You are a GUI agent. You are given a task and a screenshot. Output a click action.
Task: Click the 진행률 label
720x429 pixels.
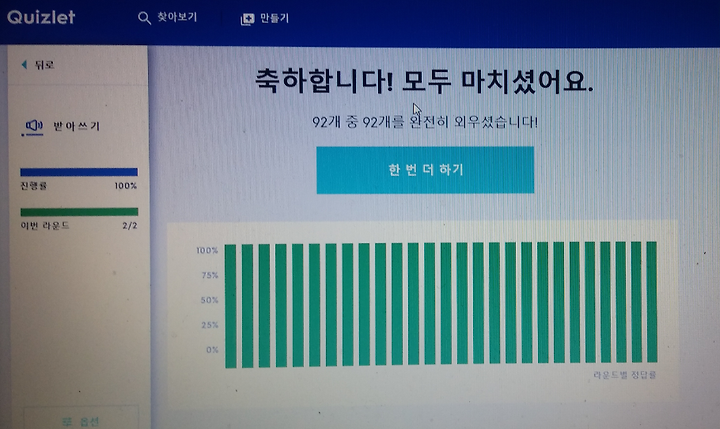click(34, 186)
